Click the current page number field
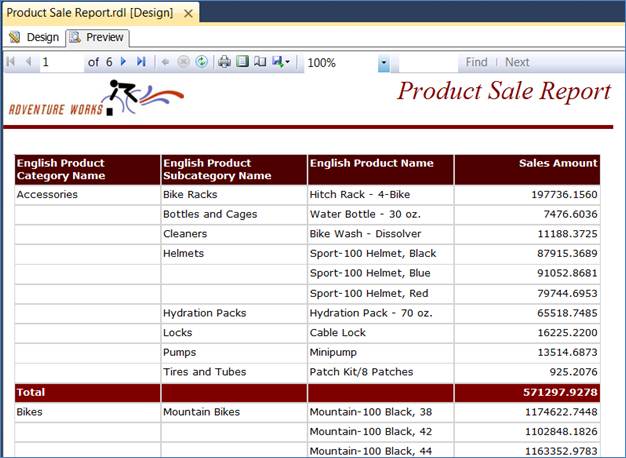 (60, 62)
